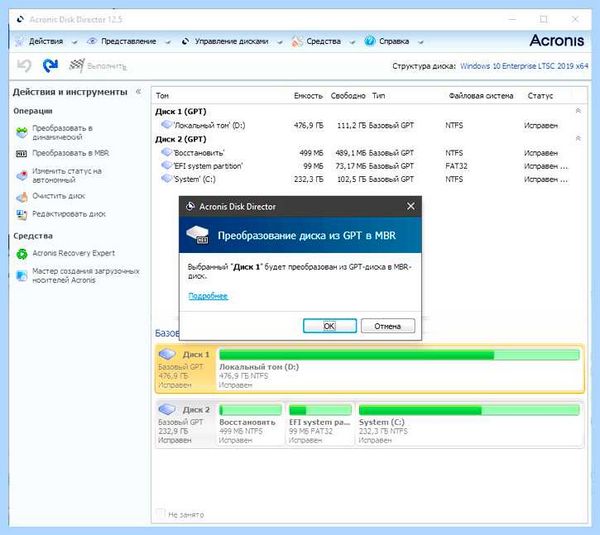Click the Действия menu icon
Image resolution: width=600 pixels, height=535 pixels.
point(20,41)
